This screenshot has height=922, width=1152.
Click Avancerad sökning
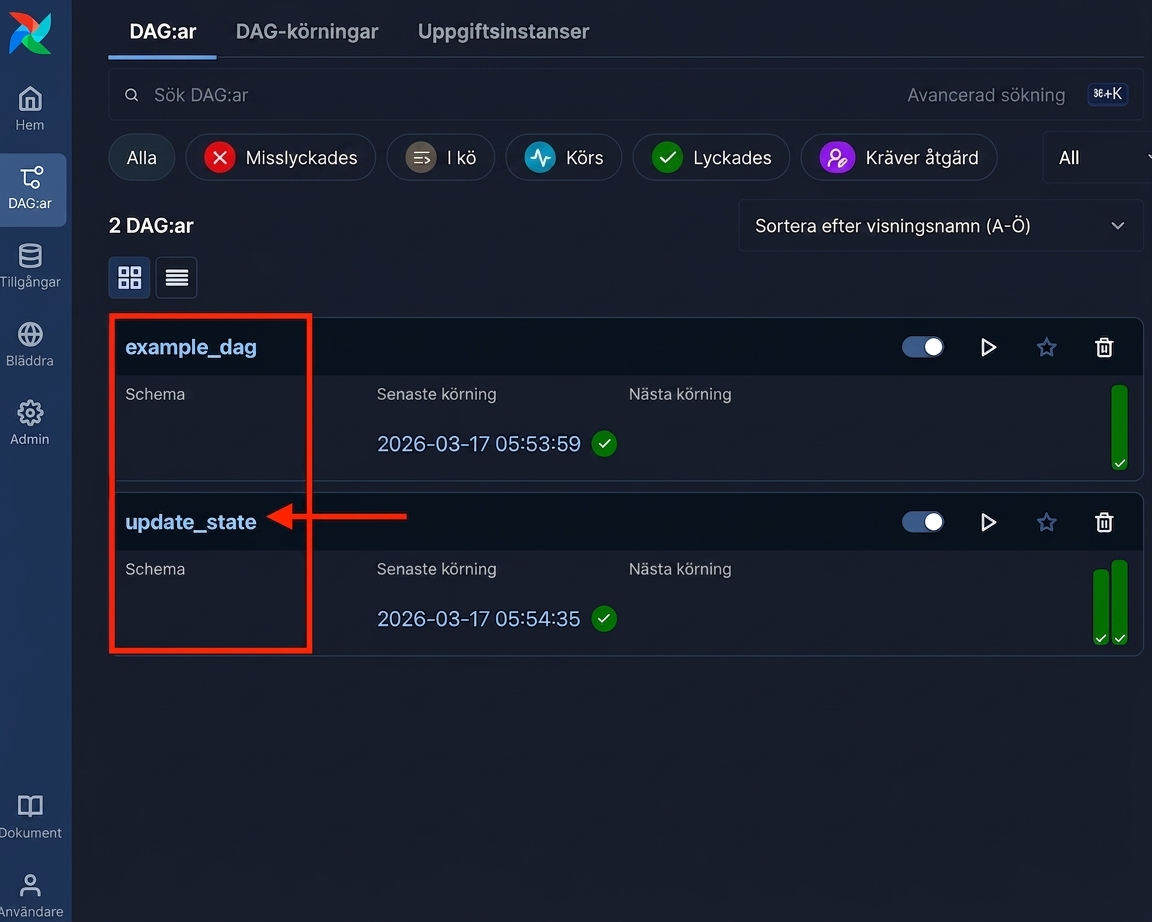click(x=986, y=95)
